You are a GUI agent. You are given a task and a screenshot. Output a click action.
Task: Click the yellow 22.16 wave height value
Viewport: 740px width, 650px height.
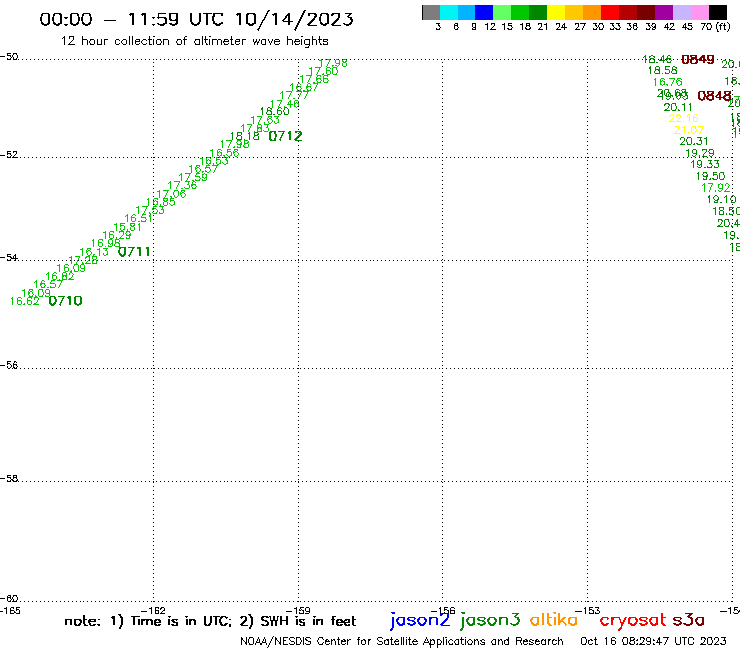[x=683, y=118]
